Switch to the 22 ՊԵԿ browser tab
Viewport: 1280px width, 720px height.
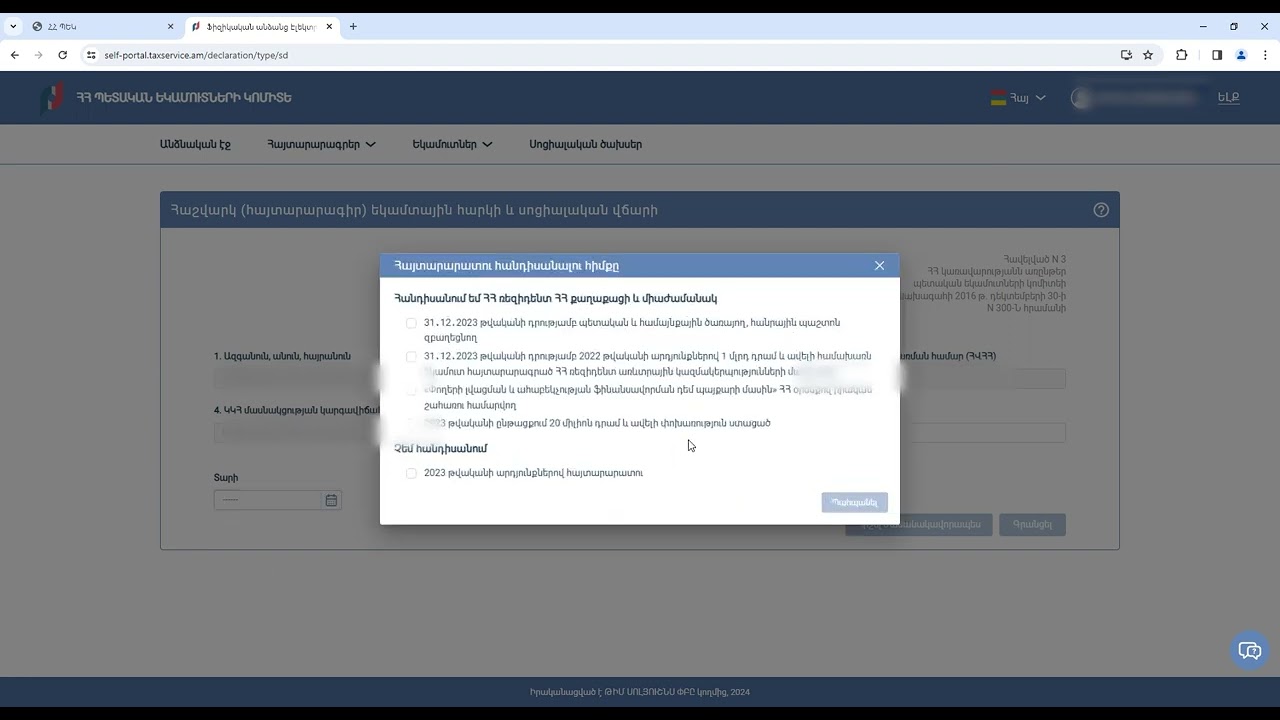pyautogui.click(x=100, y=27)
